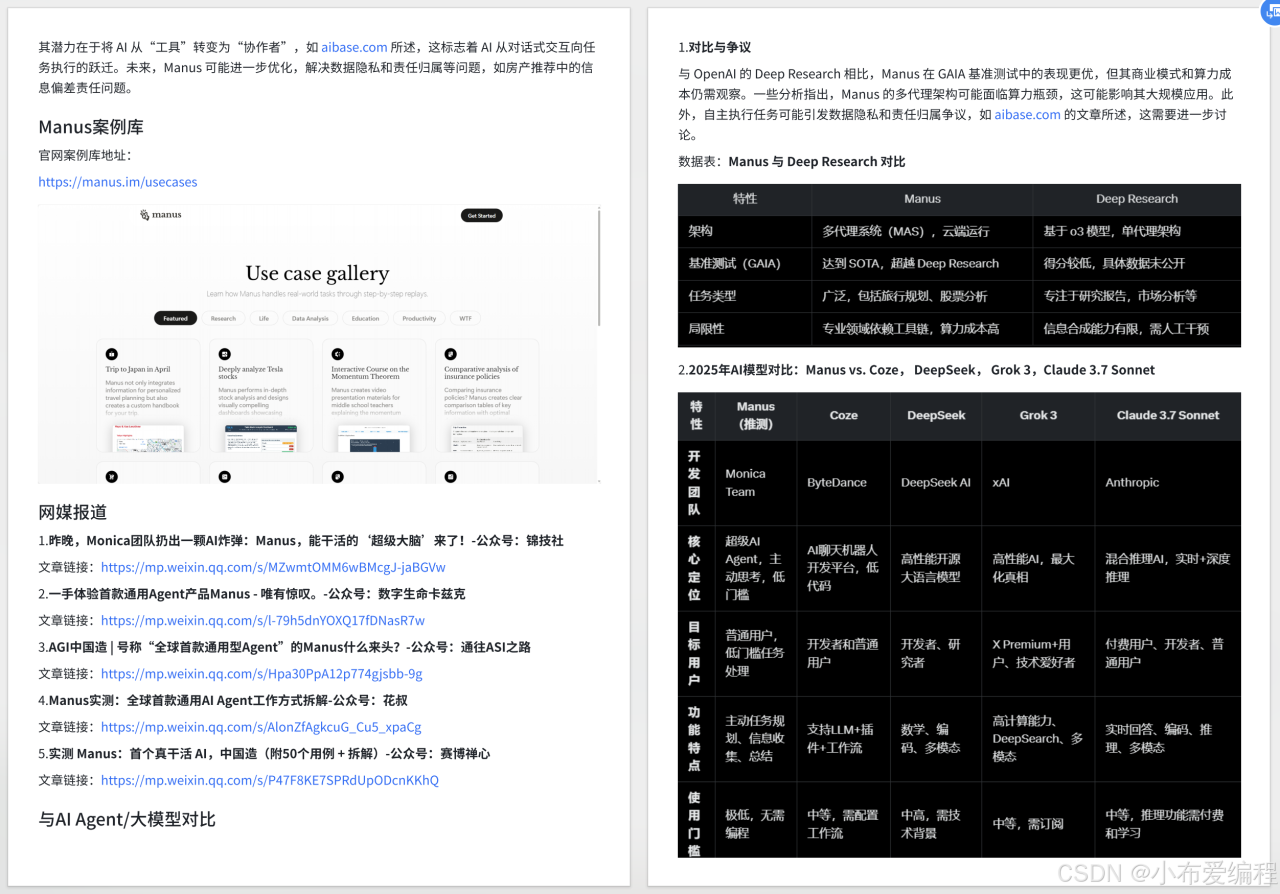This screenshot has width=1280, height=894.
Task: Click article title ending '公众号：赛博禅心'
Action: (x=264, y=753)
